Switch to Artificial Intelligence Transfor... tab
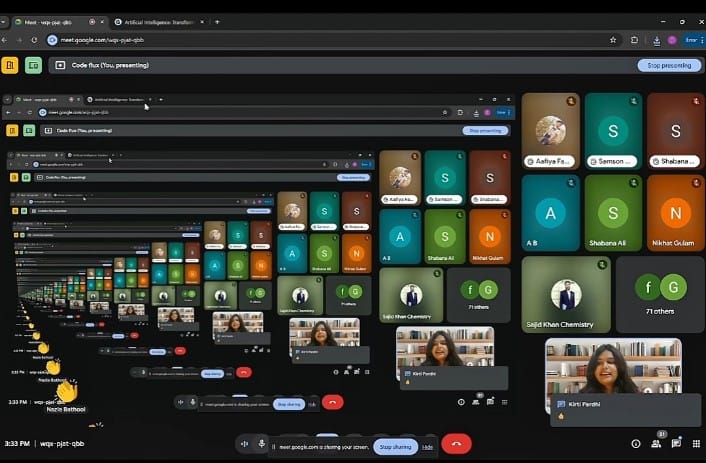Viewport: 706px width, 463px height. 158,22
